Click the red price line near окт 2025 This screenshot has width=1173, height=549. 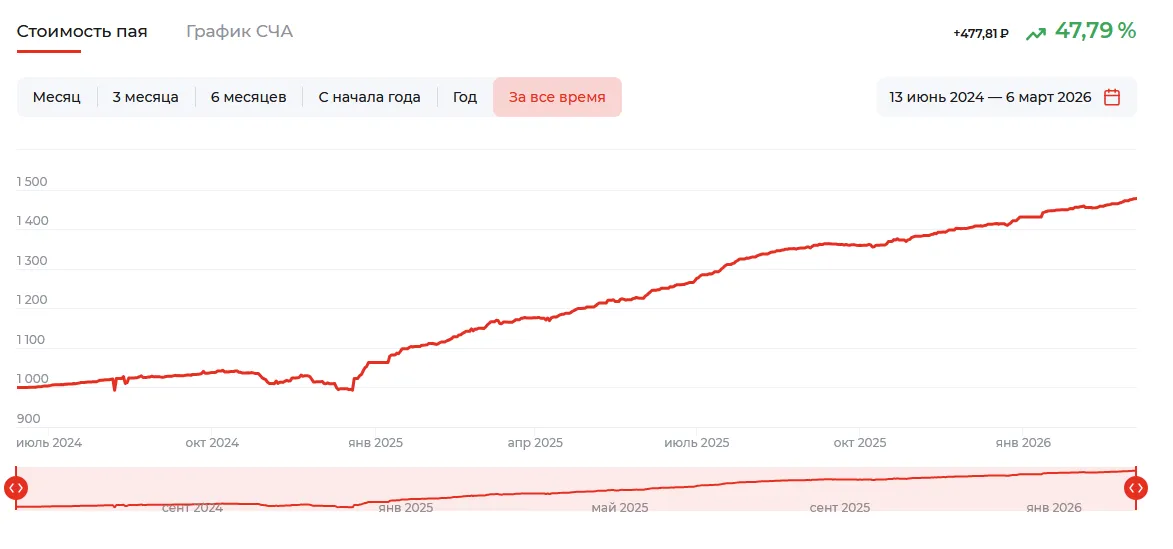pos(858,245)
